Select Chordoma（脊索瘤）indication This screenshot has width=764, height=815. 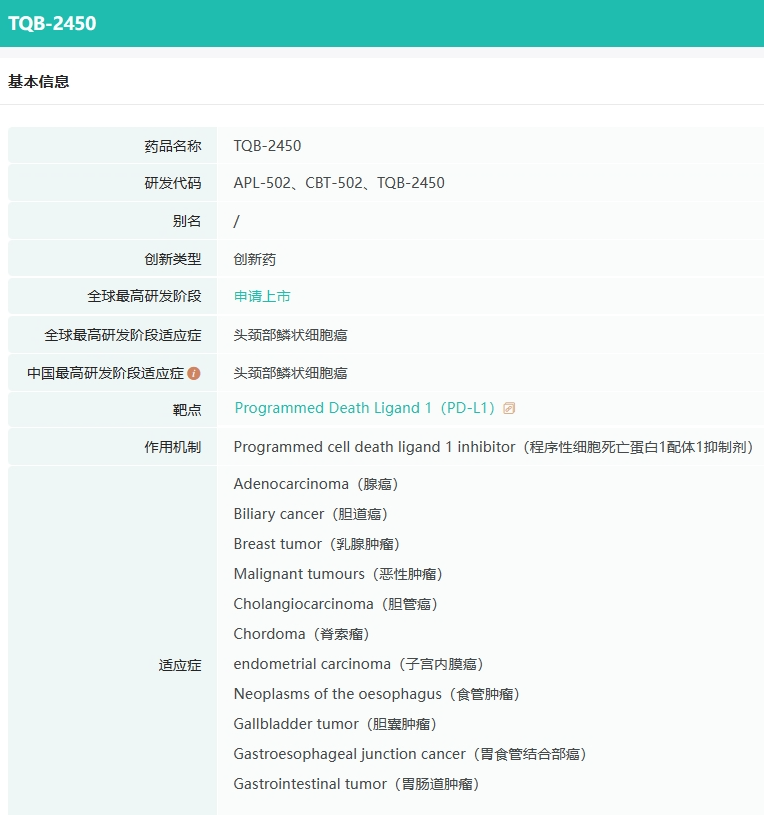click(x=301, y=634)
